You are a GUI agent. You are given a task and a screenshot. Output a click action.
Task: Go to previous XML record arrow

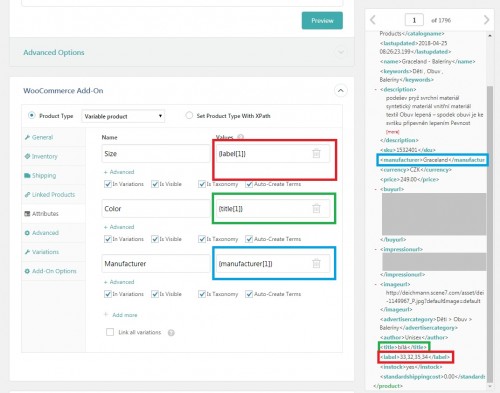tap(373, 20)
